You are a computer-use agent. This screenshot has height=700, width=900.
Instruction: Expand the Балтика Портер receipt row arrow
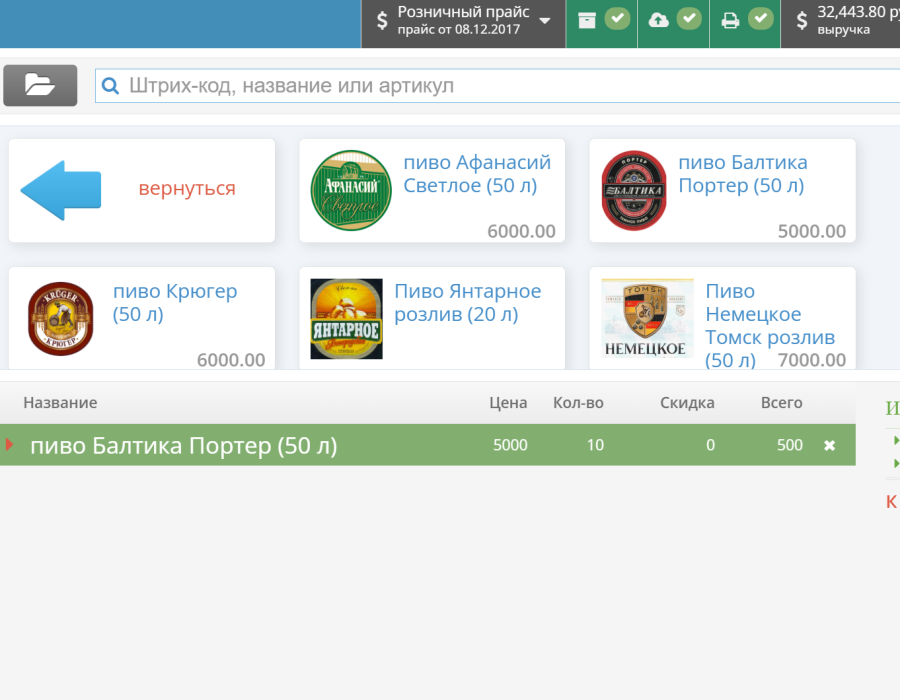point(9,444)
